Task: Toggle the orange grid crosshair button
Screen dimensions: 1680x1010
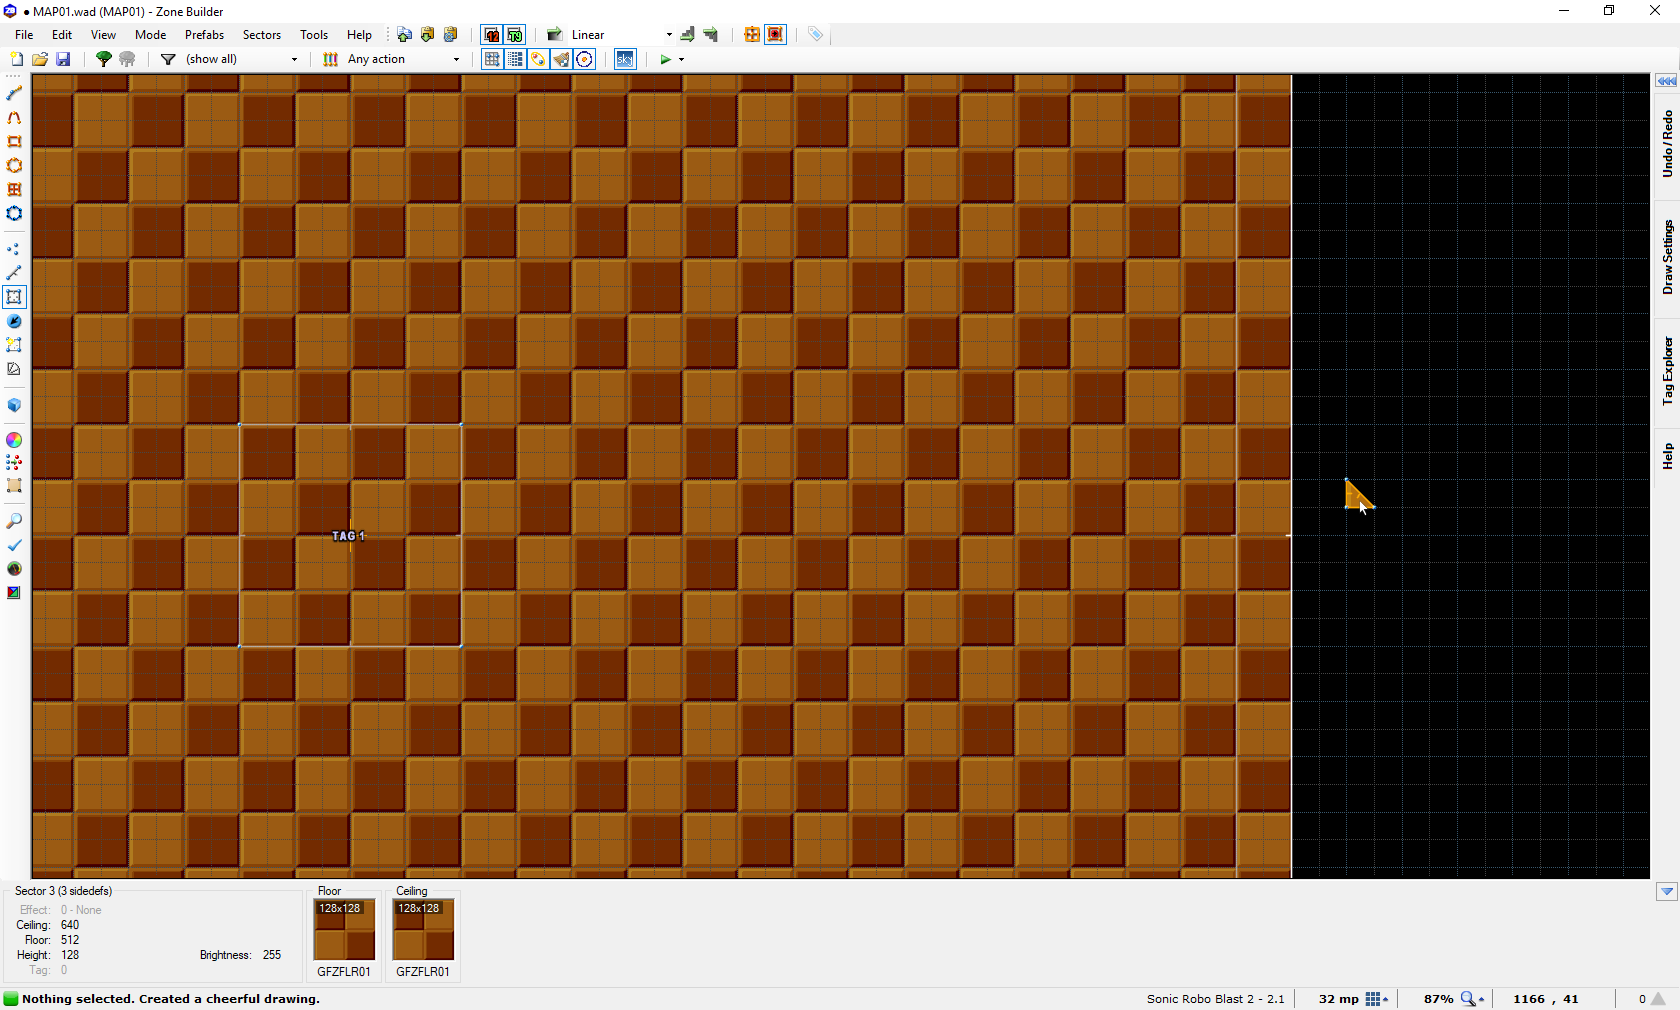Action: (x=752, y=34)
